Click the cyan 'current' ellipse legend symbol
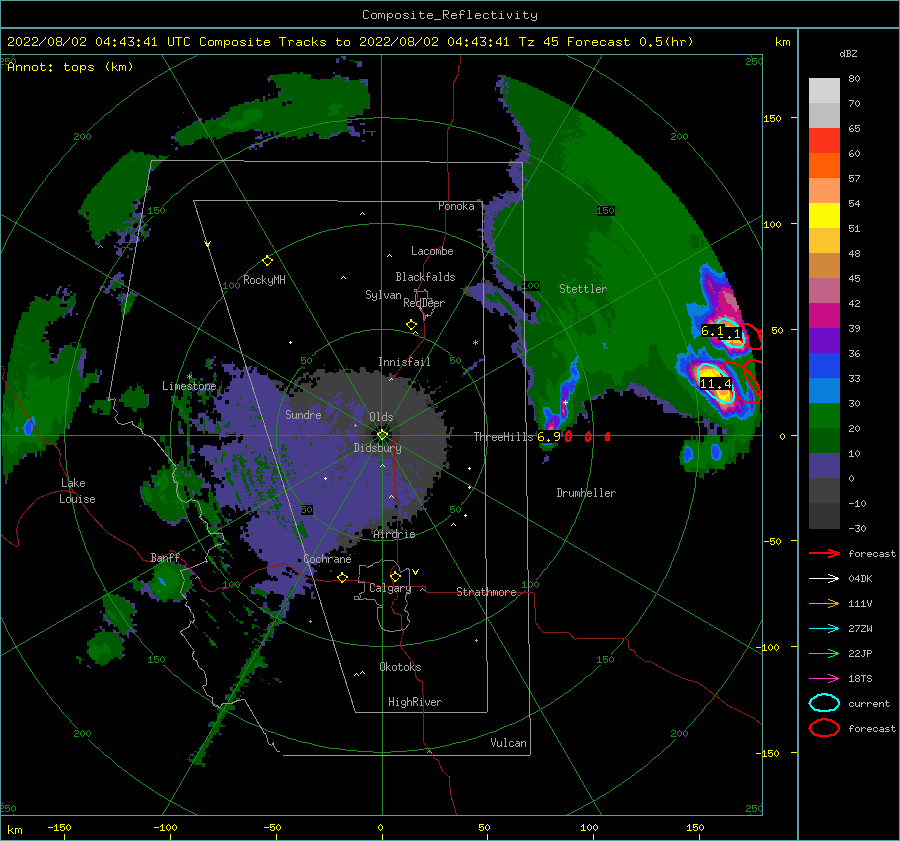 pos(824,703)
